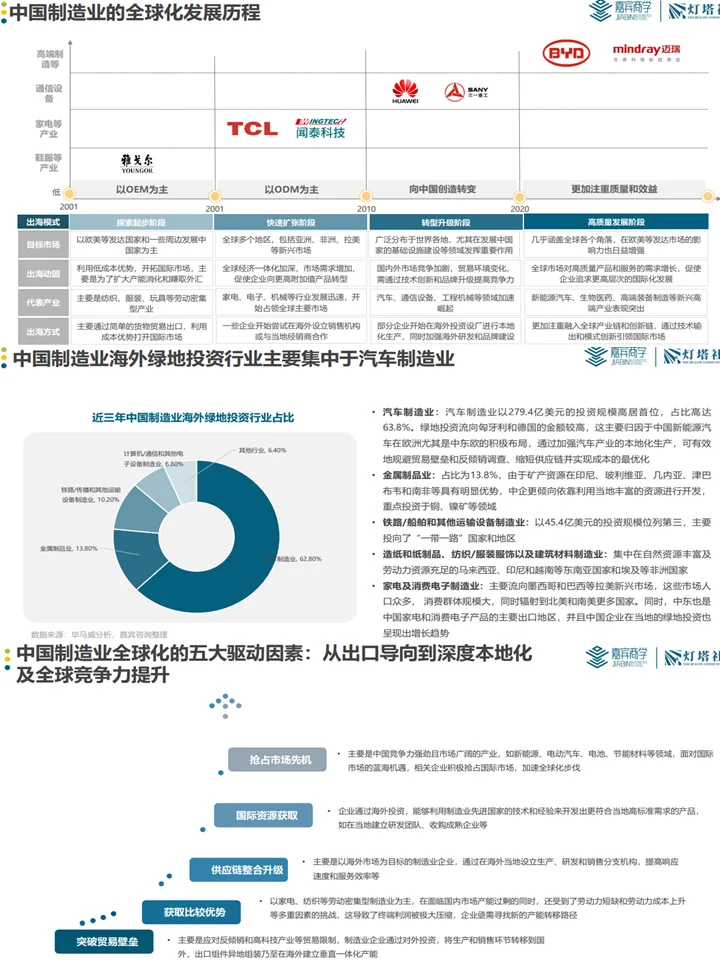
Task: Click 嘉宾商学 logo beside the 海外绿地投资 title
Action: tap(615, 356)
